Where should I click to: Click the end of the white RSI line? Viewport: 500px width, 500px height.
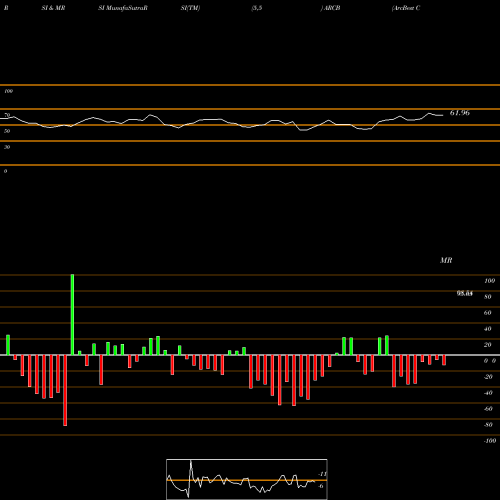click(x=443, y=115)
